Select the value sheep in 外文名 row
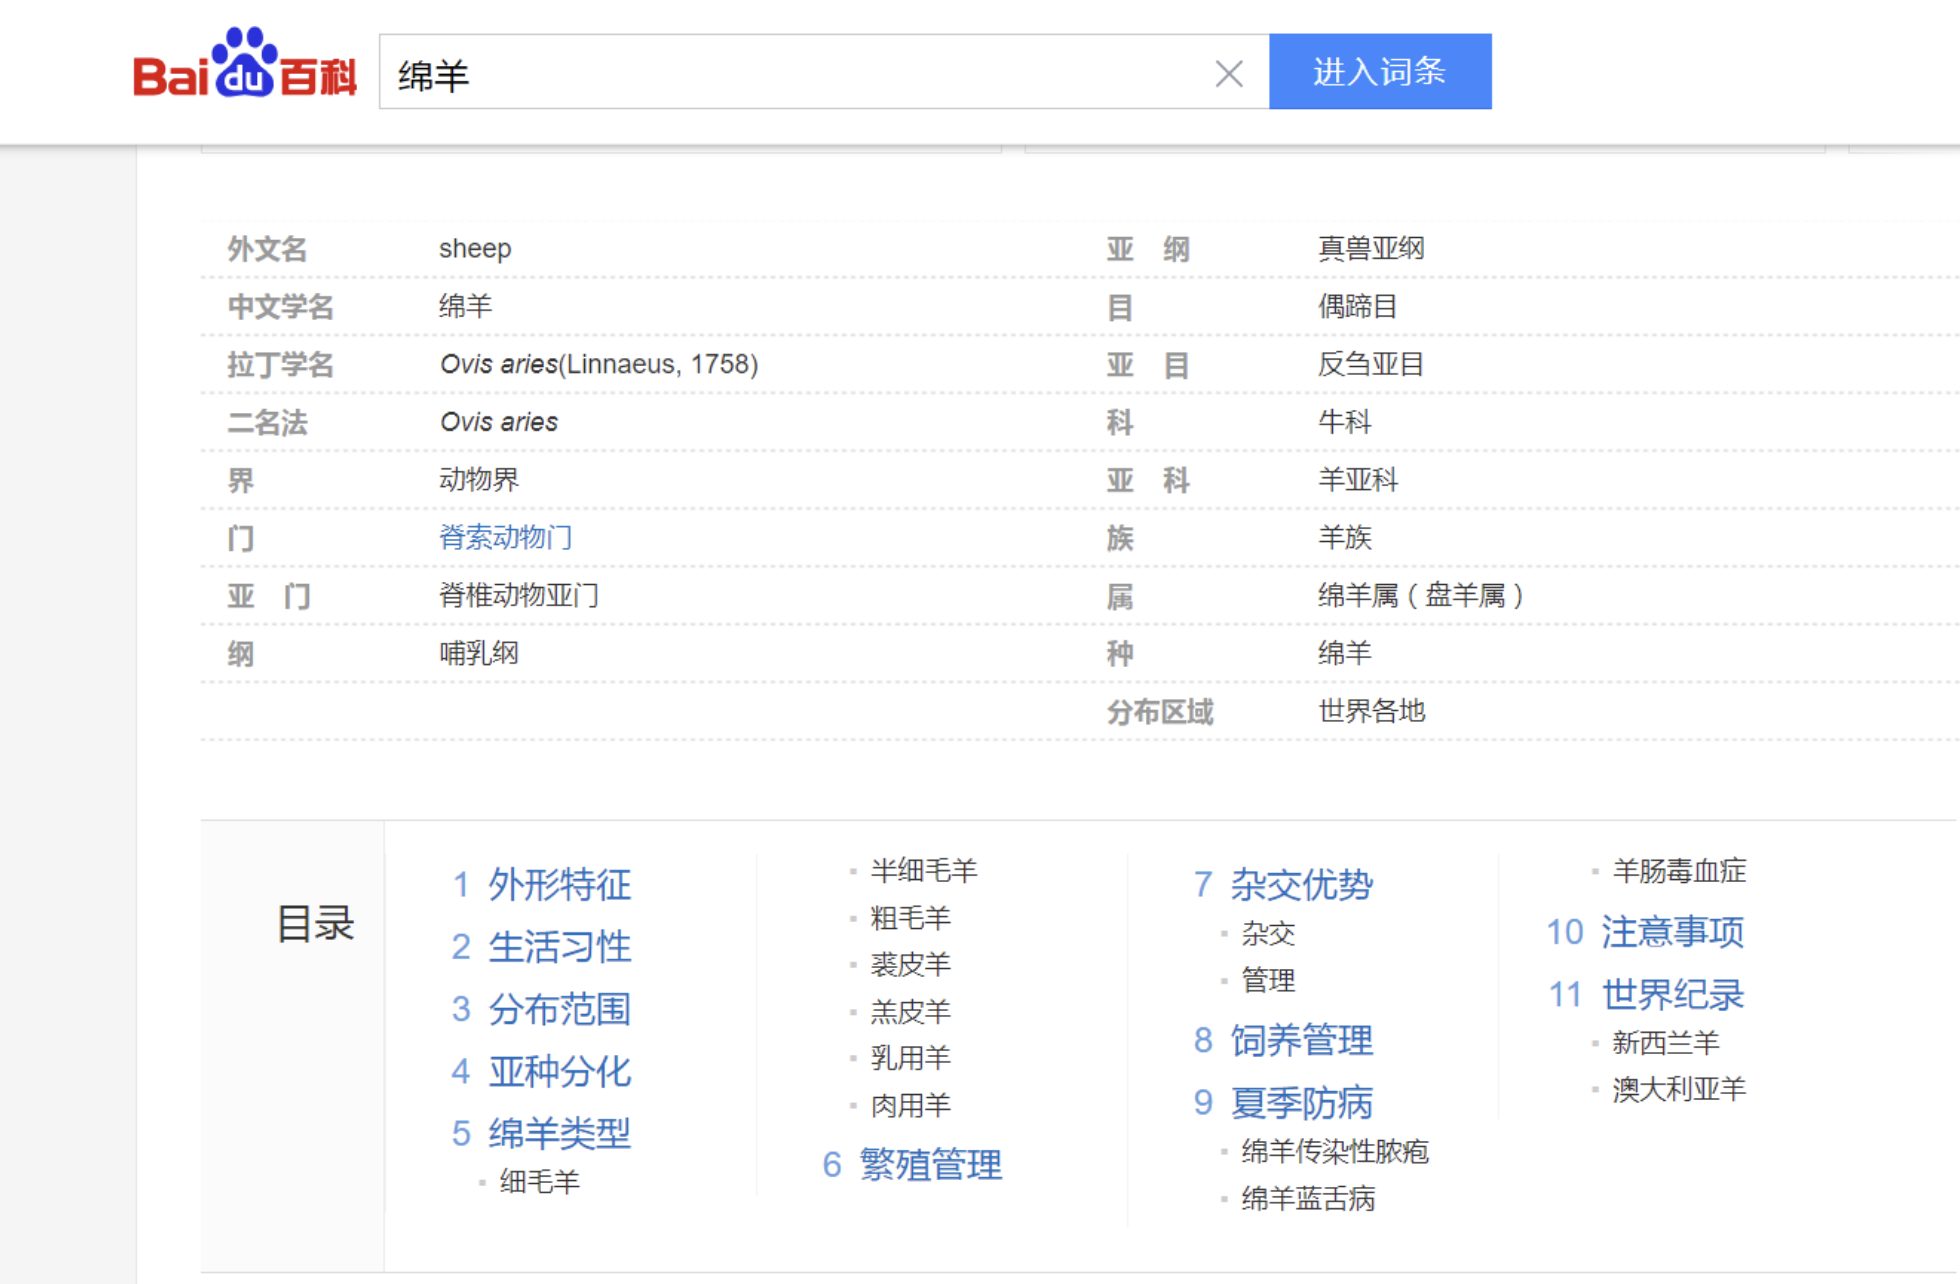This screenshot has width=1960, height=1284. (475, 249)
